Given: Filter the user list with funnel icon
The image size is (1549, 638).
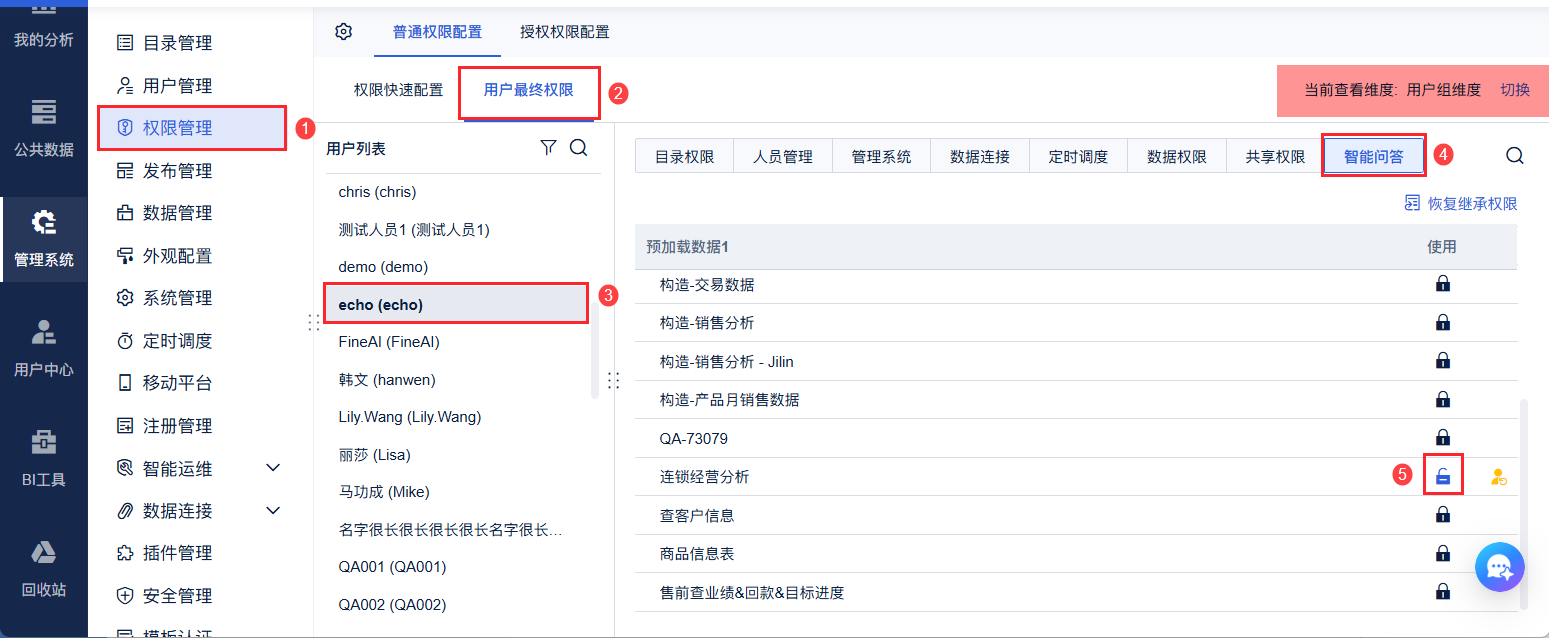Looking at the screenshot, I should pyautogui.click(x=548, y=148).
